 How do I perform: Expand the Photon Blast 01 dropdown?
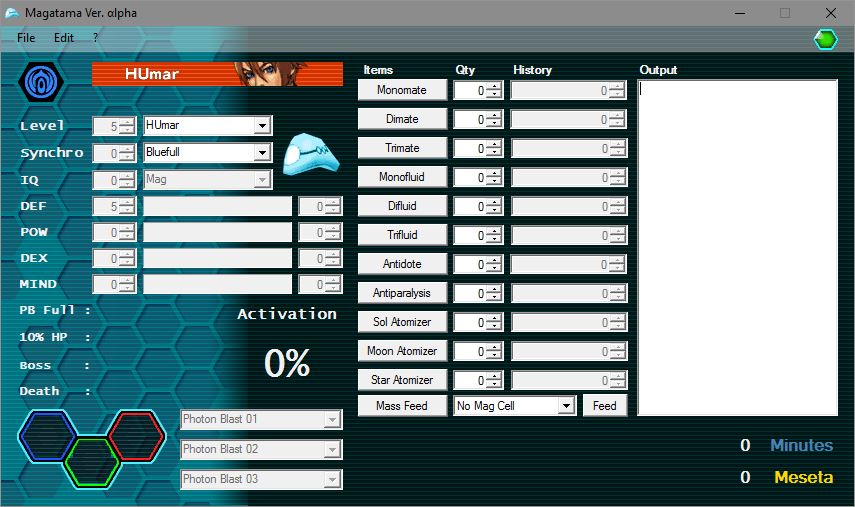(x=261, y=420)
